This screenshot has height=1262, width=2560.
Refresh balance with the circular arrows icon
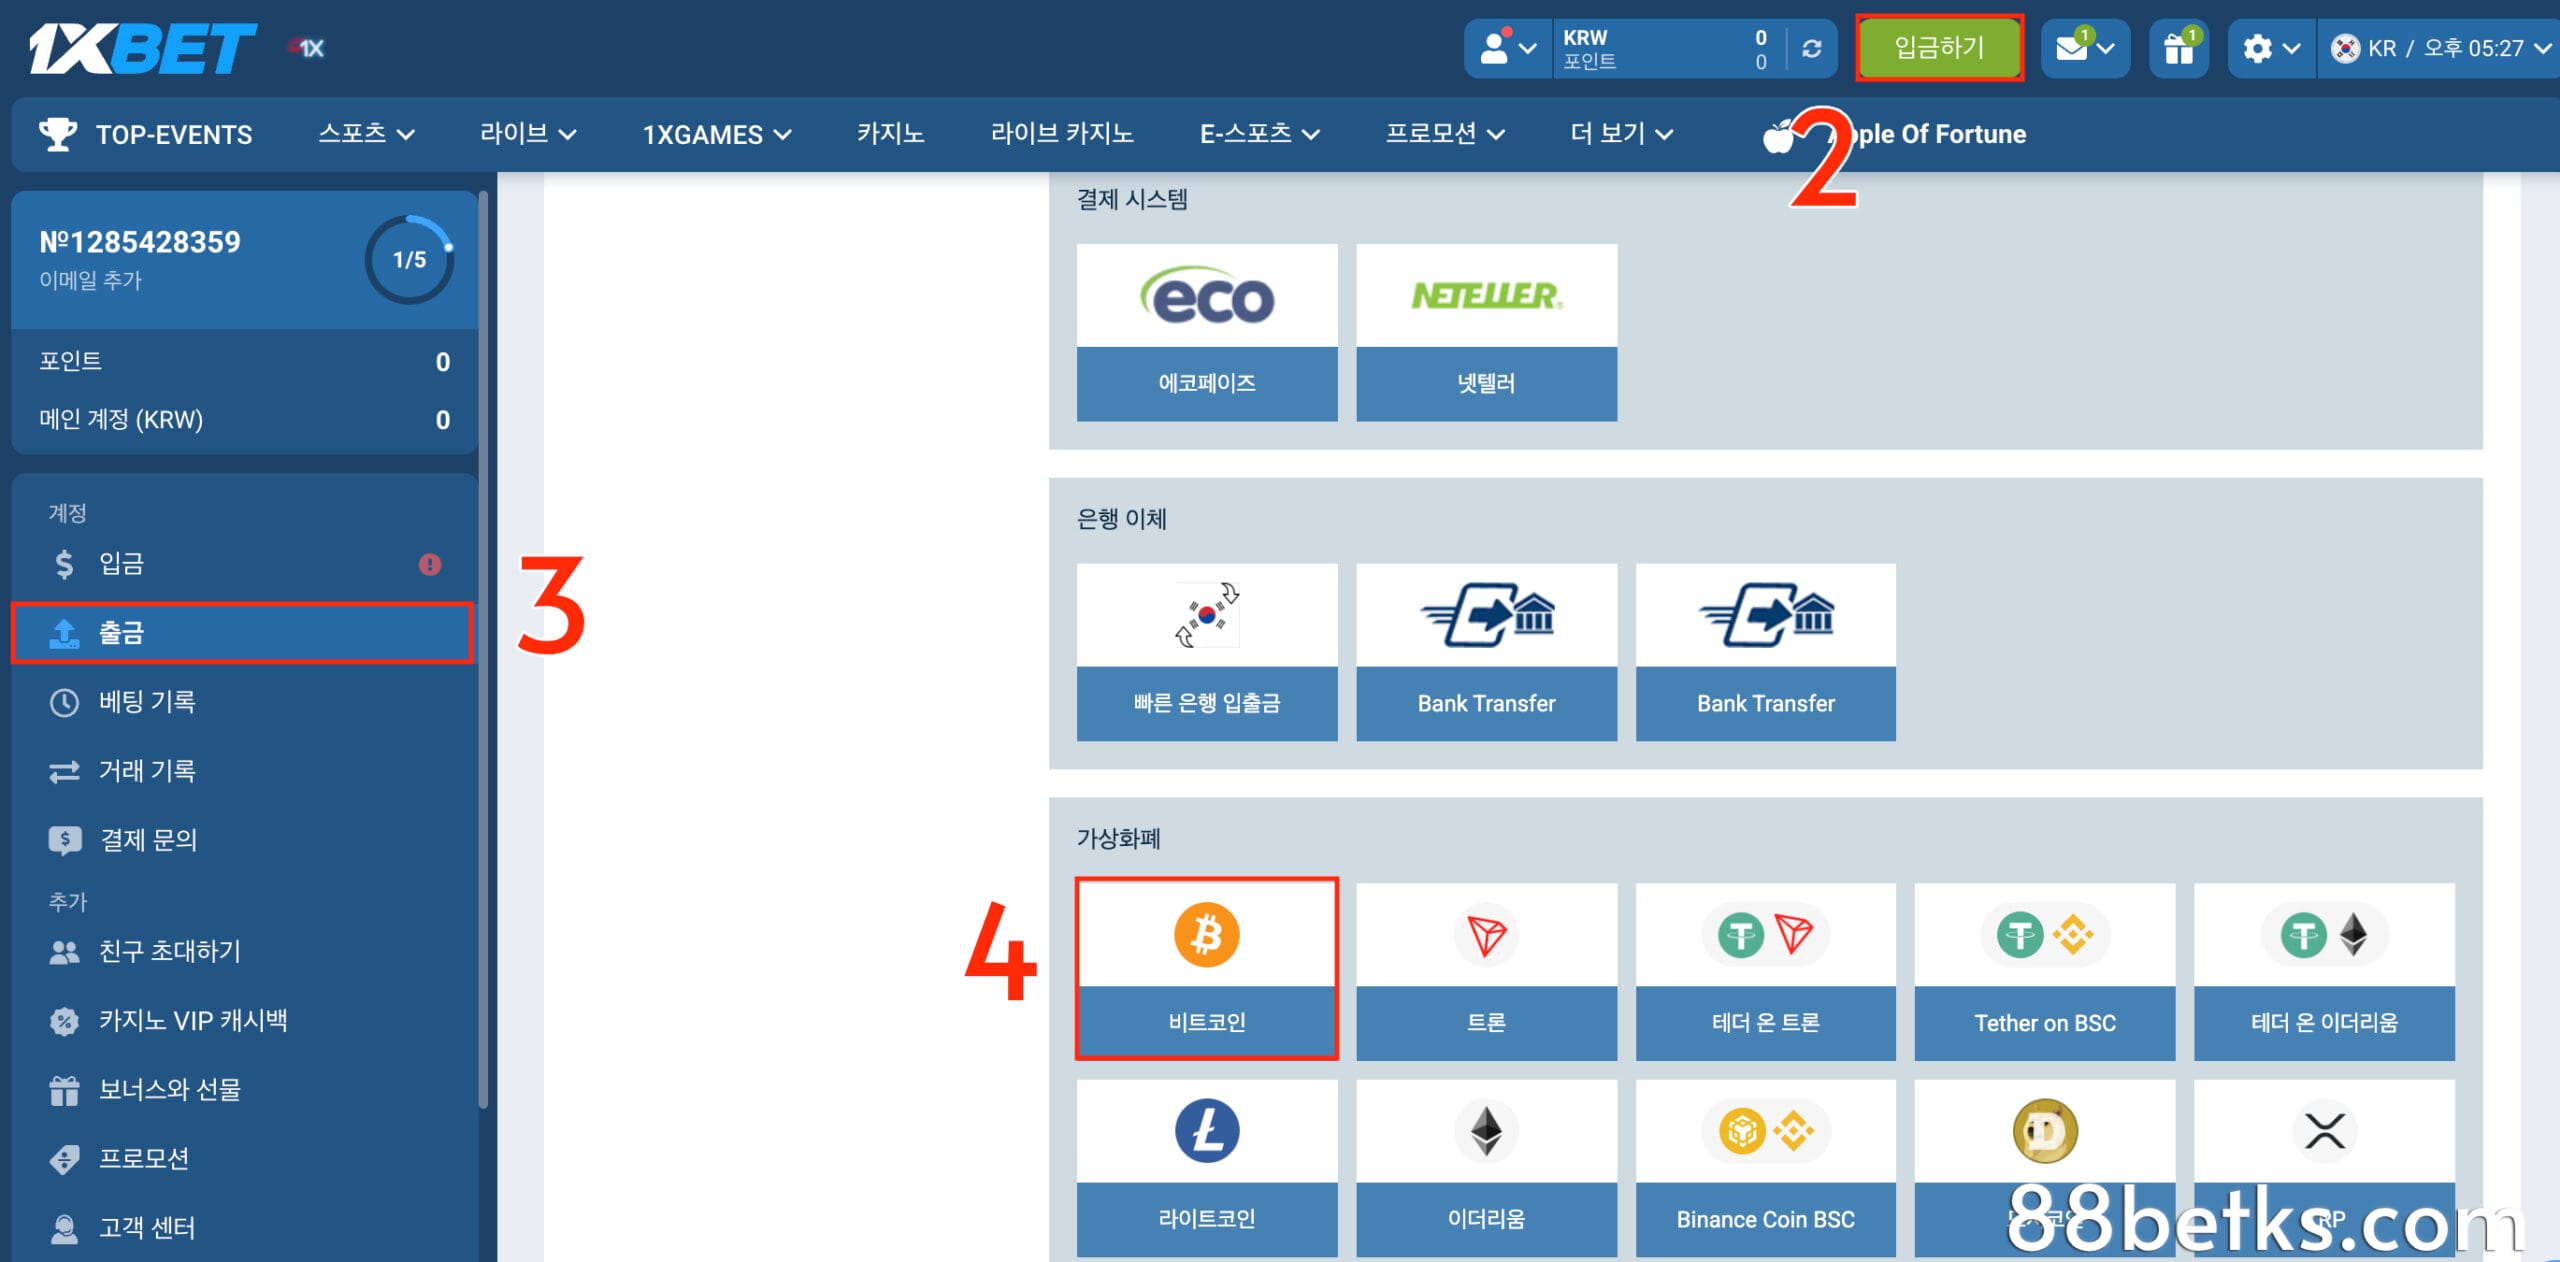1811,48
